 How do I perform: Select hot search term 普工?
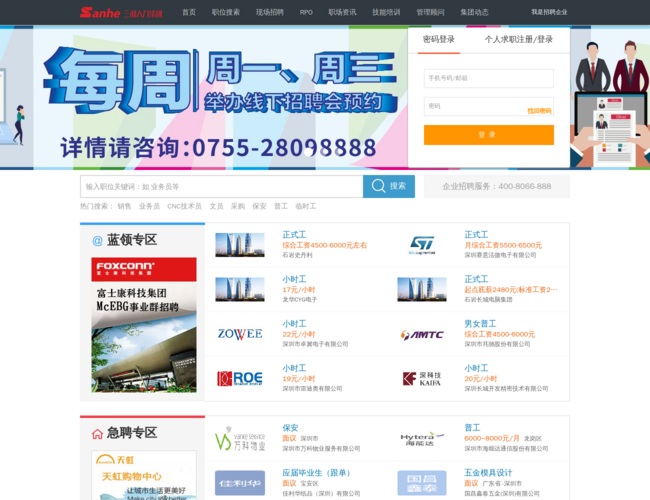tap(281, 206)
